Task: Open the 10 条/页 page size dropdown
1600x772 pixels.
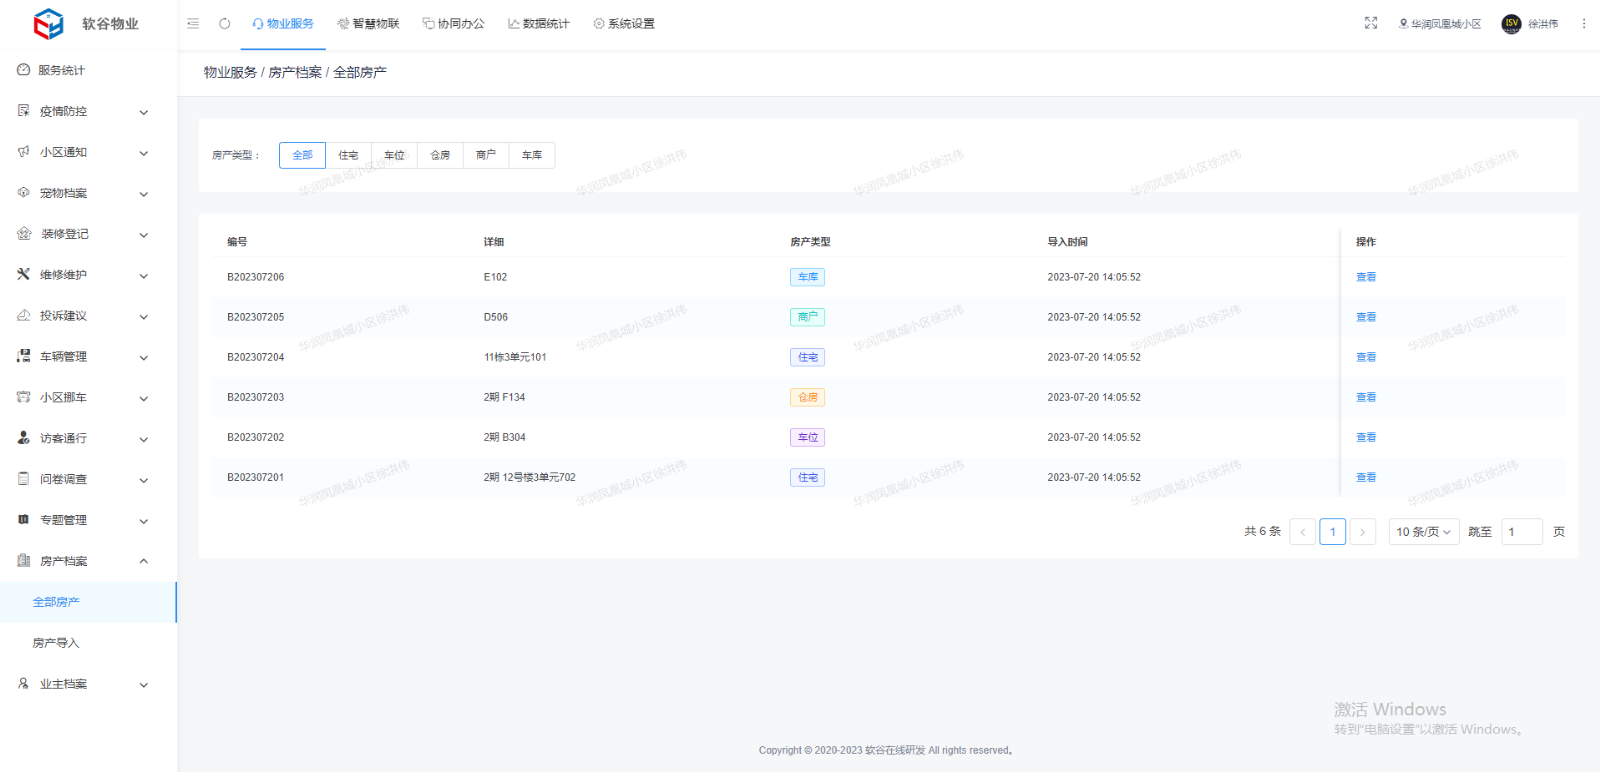Action: (1423, 532)
